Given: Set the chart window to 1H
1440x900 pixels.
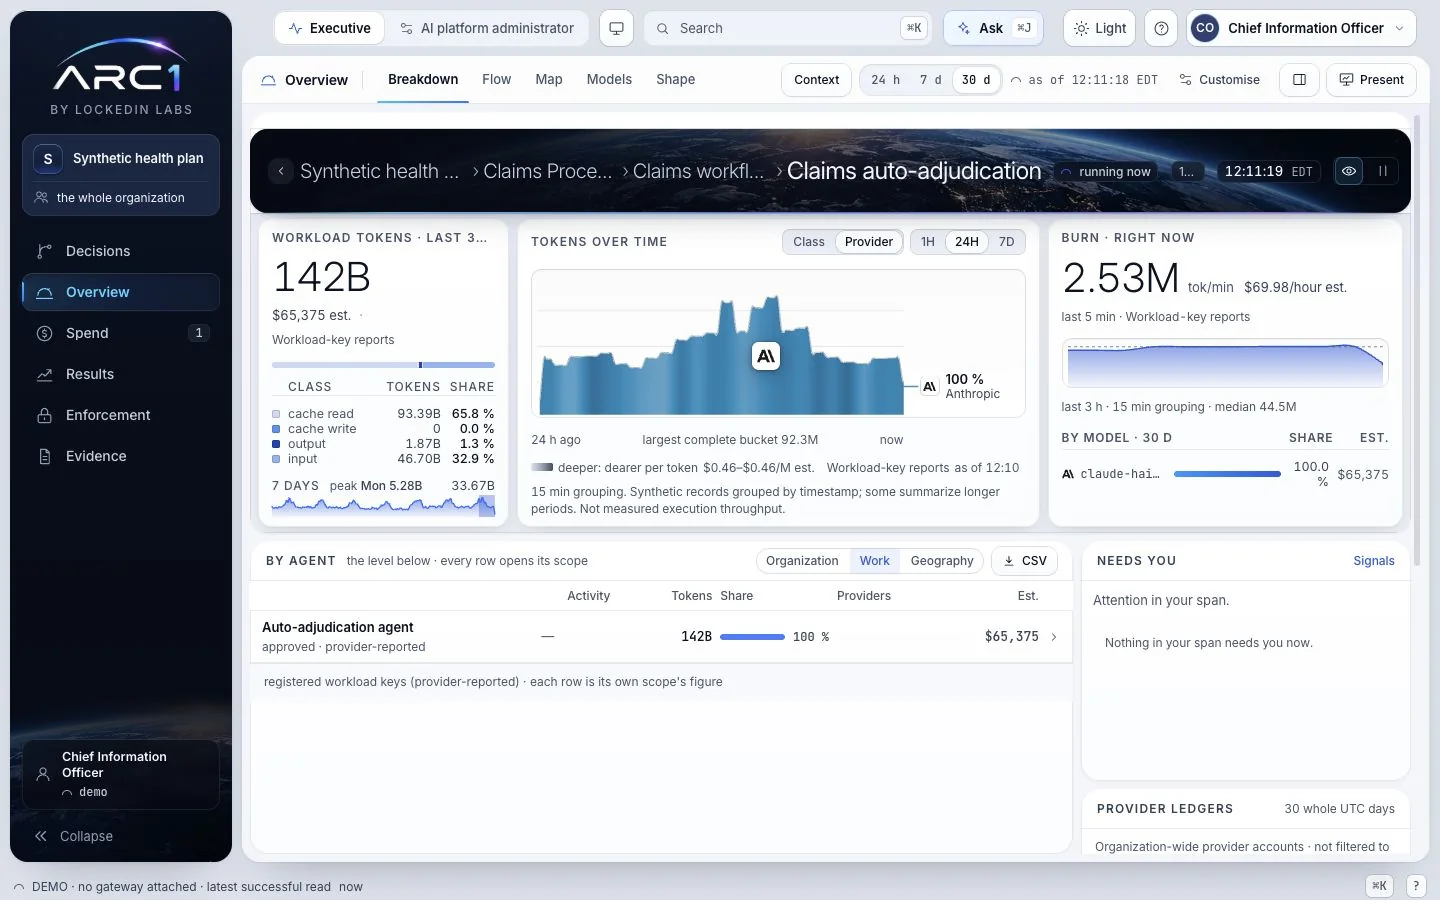Looking at the screenshot, I should point(928,242).
